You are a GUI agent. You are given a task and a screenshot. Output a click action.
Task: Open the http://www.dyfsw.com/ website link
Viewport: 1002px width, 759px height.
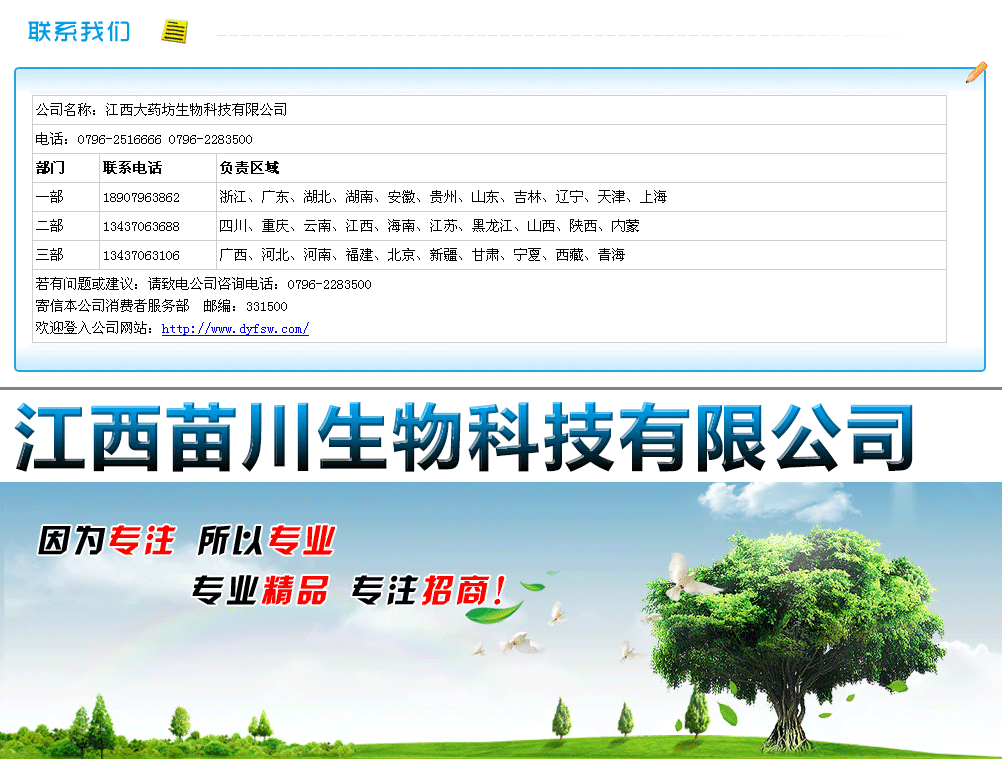[x=235, y=329]
